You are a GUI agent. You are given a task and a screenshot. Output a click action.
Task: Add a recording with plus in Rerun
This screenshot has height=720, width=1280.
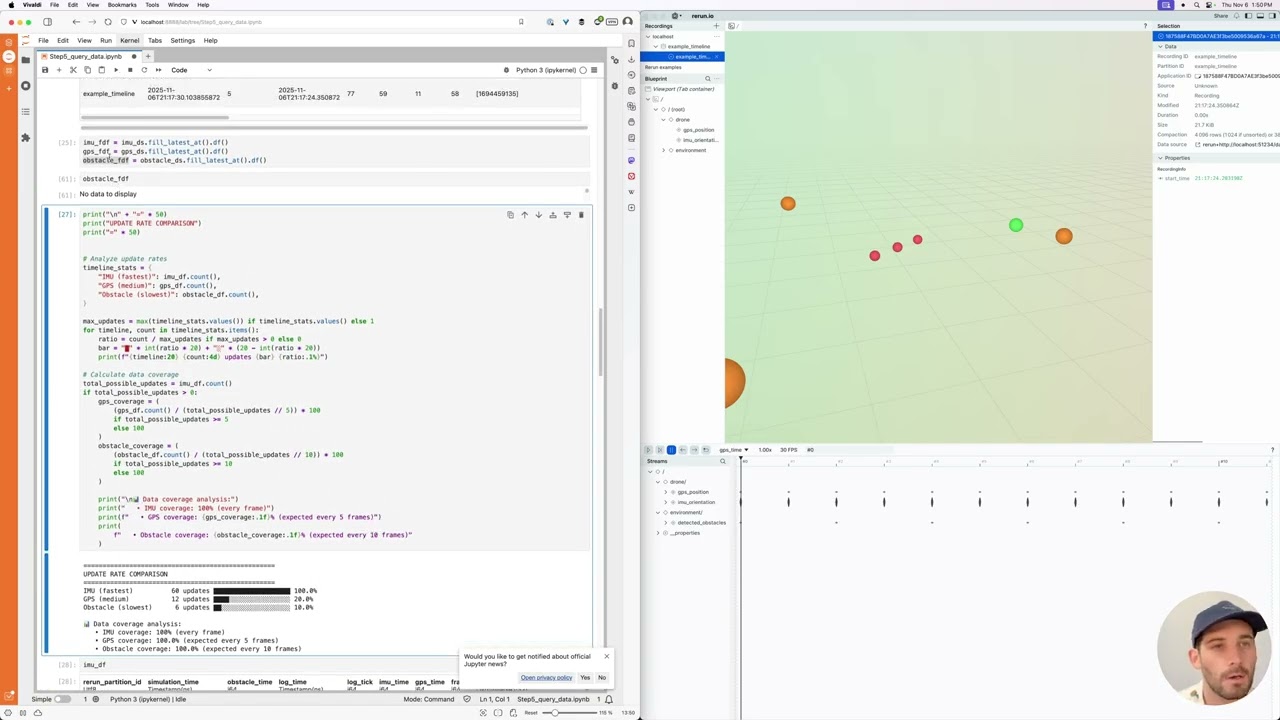715,26
